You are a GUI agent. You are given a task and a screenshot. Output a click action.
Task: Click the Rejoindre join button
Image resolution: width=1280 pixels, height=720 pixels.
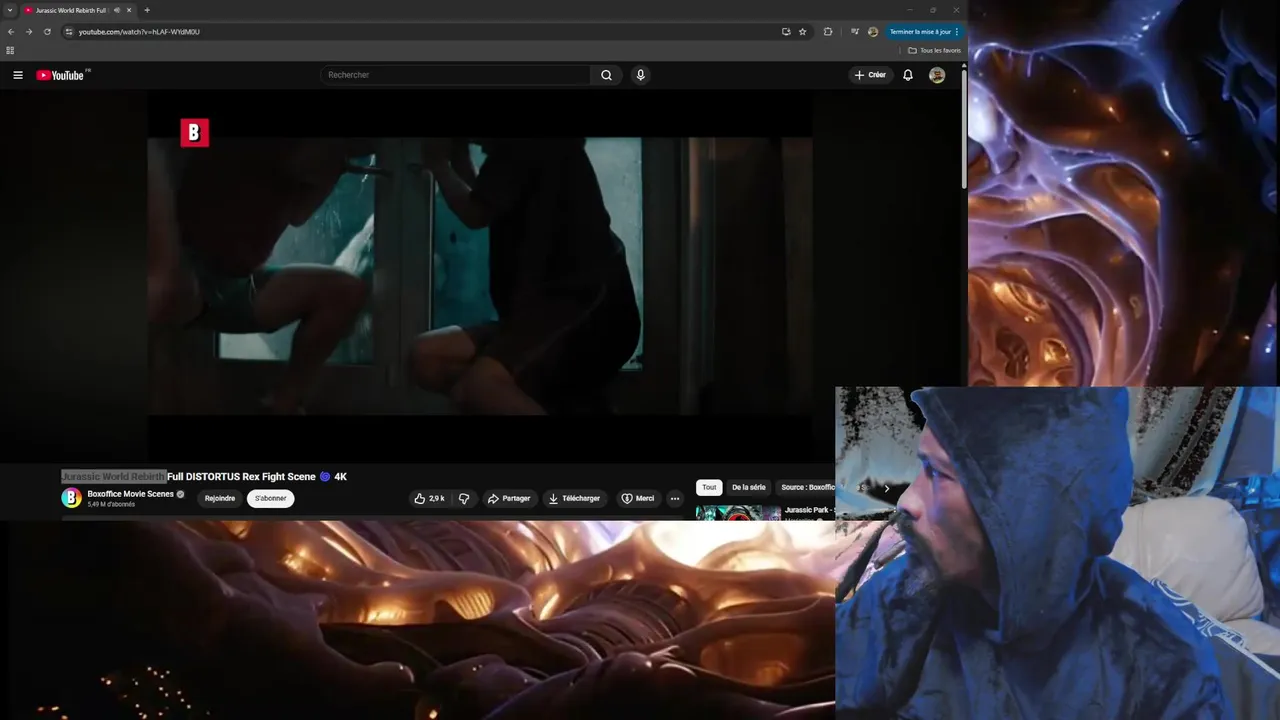click(220, 498)
